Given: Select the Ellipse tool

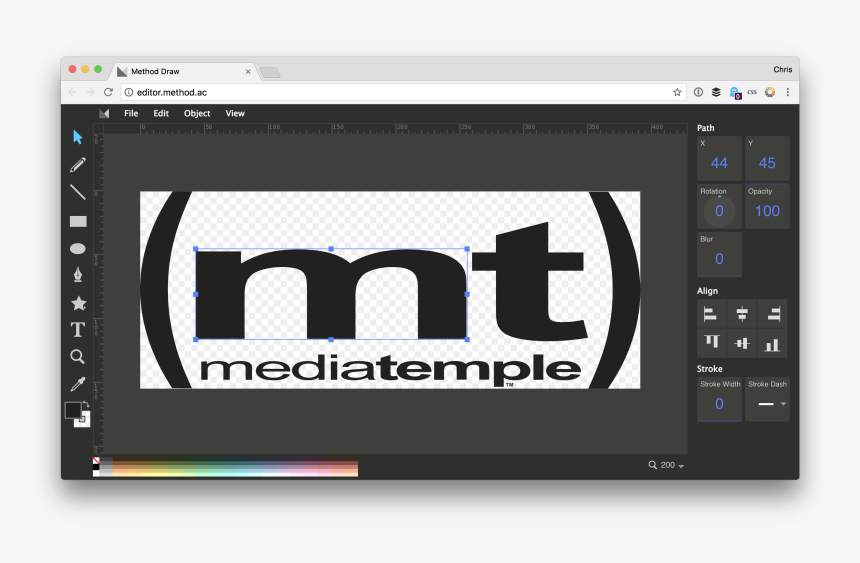Looking at the screenshot, I should pos(78,249).
